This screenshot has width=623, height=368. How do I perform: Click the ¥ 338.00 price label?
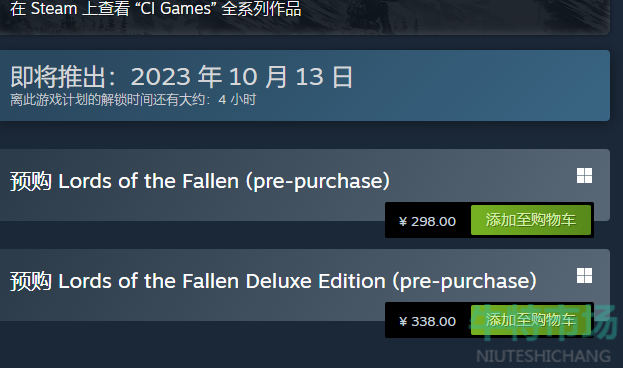point(428,322)
